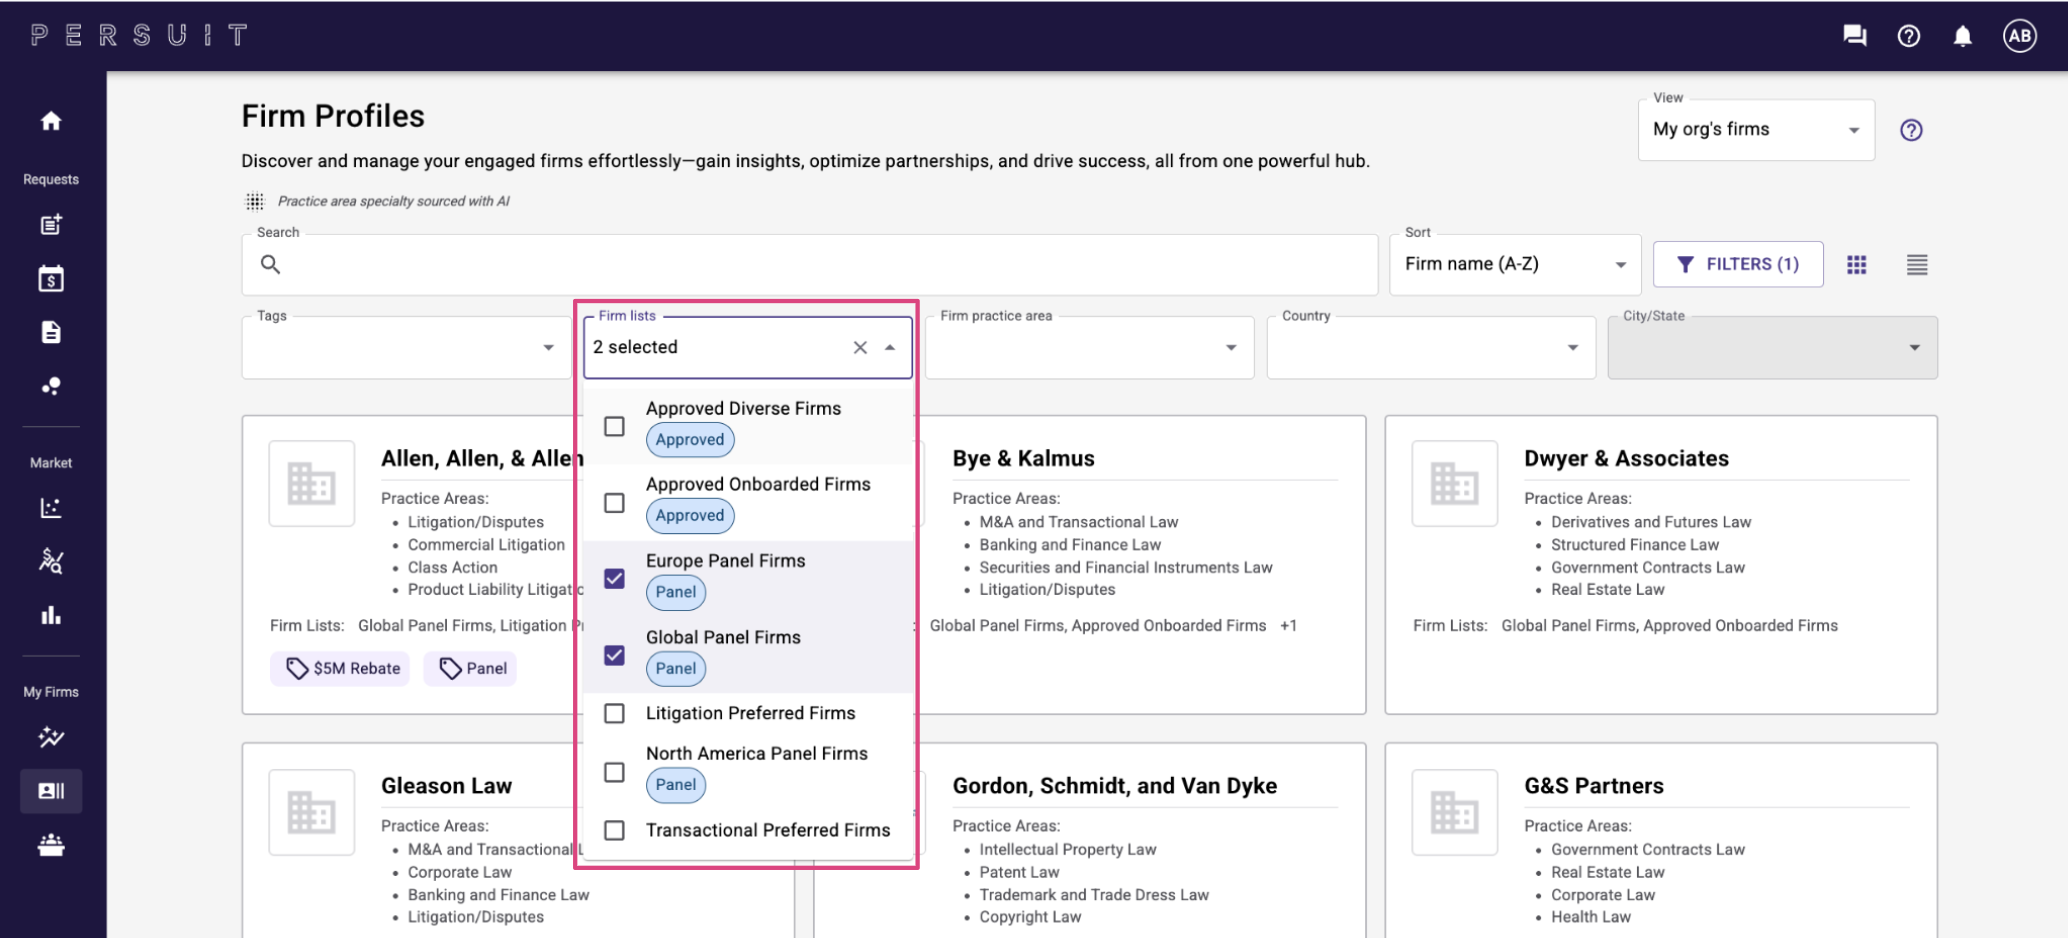Open the analytics search icon under Market

[51, 561]
